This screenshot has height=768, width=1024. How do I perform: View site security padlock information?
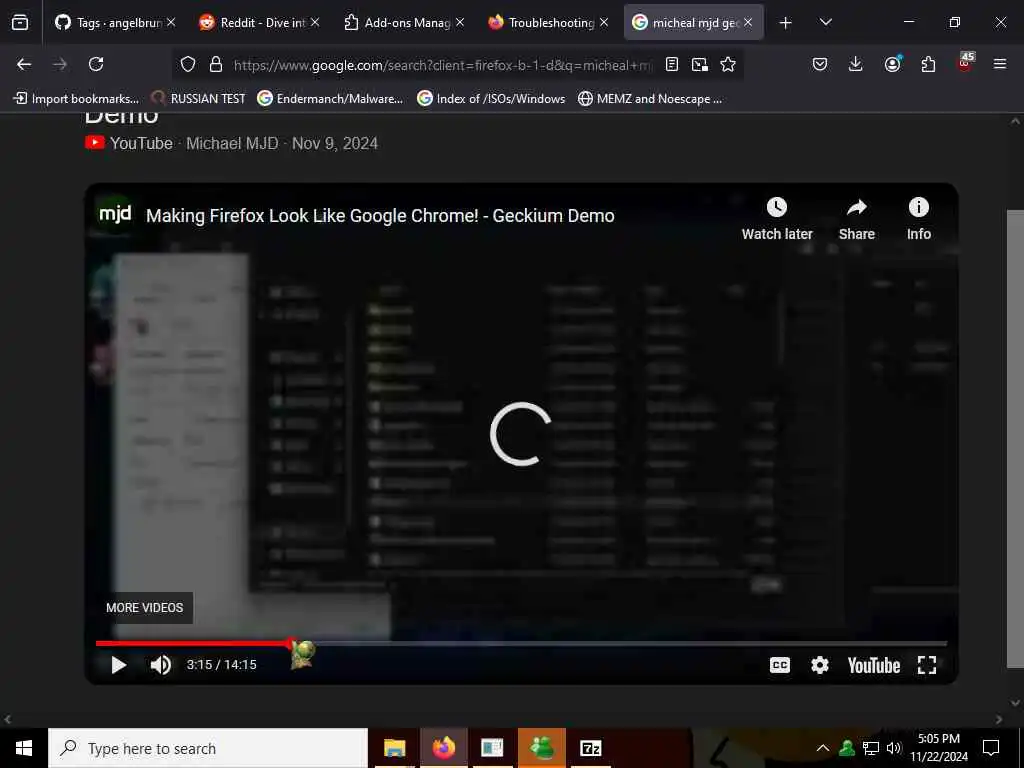[x=216, y=64]
